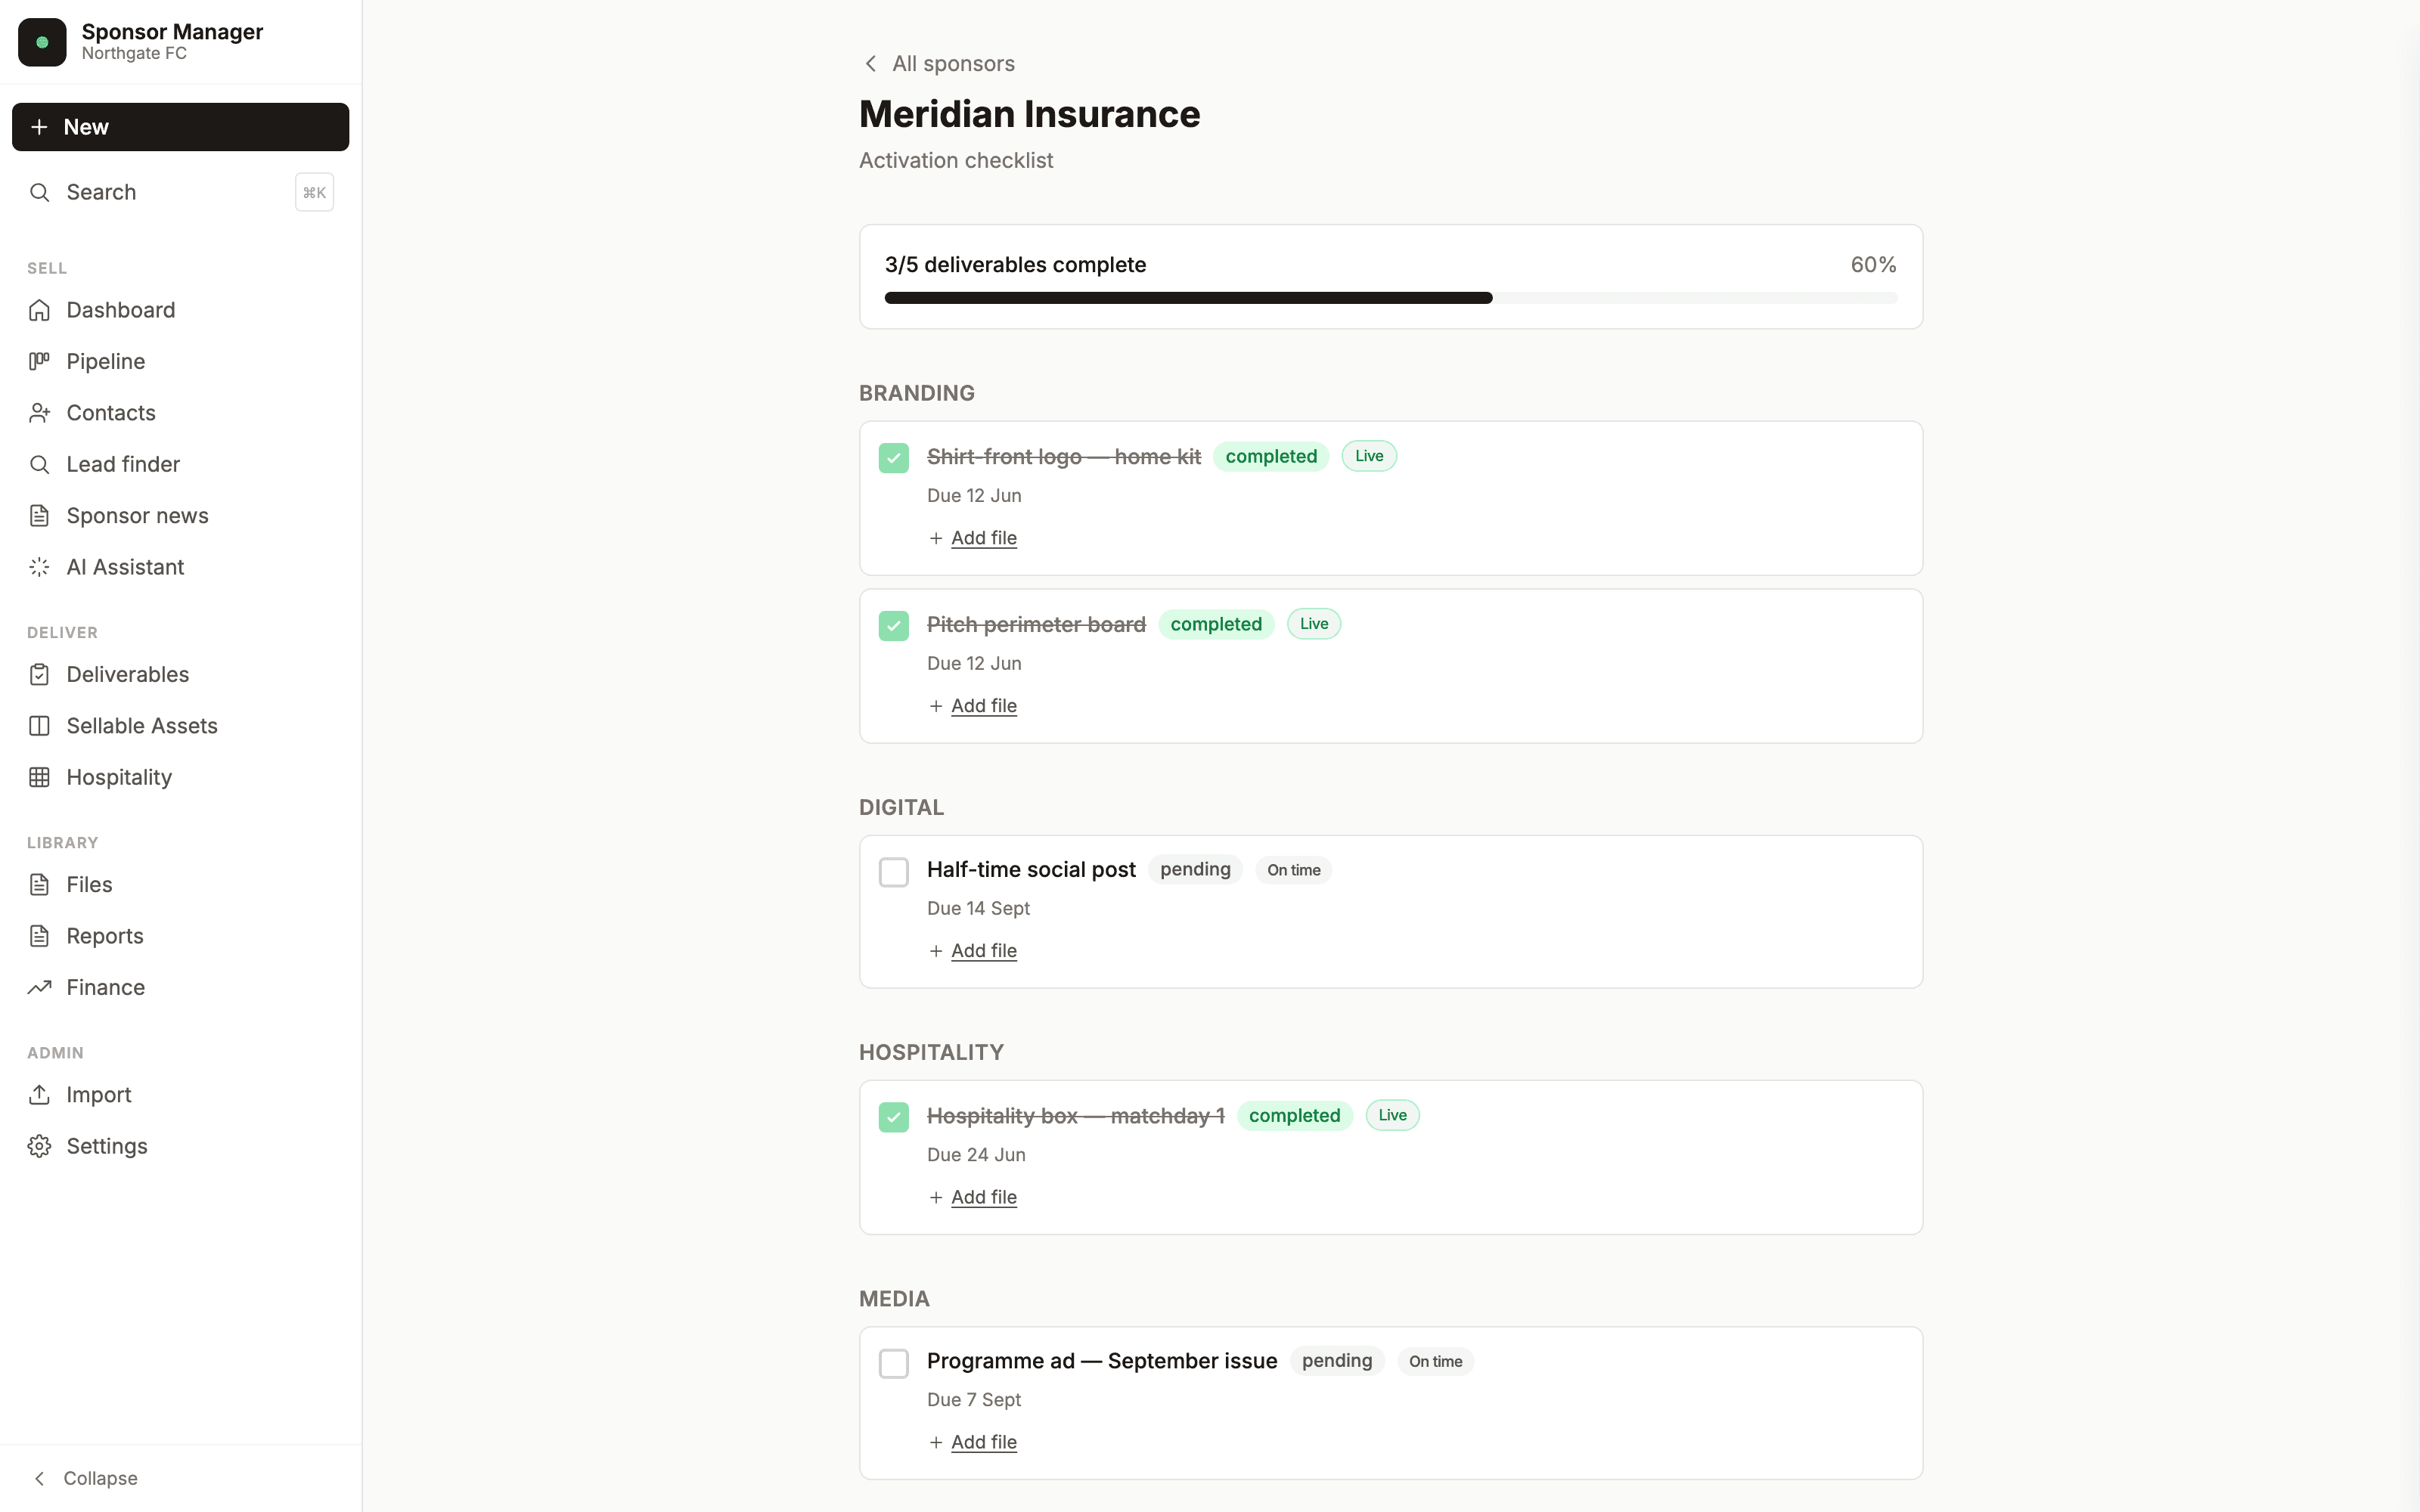Click the plus icon in New button
The height and width of the screenshot is (1512, 2420).
point(39,127)
